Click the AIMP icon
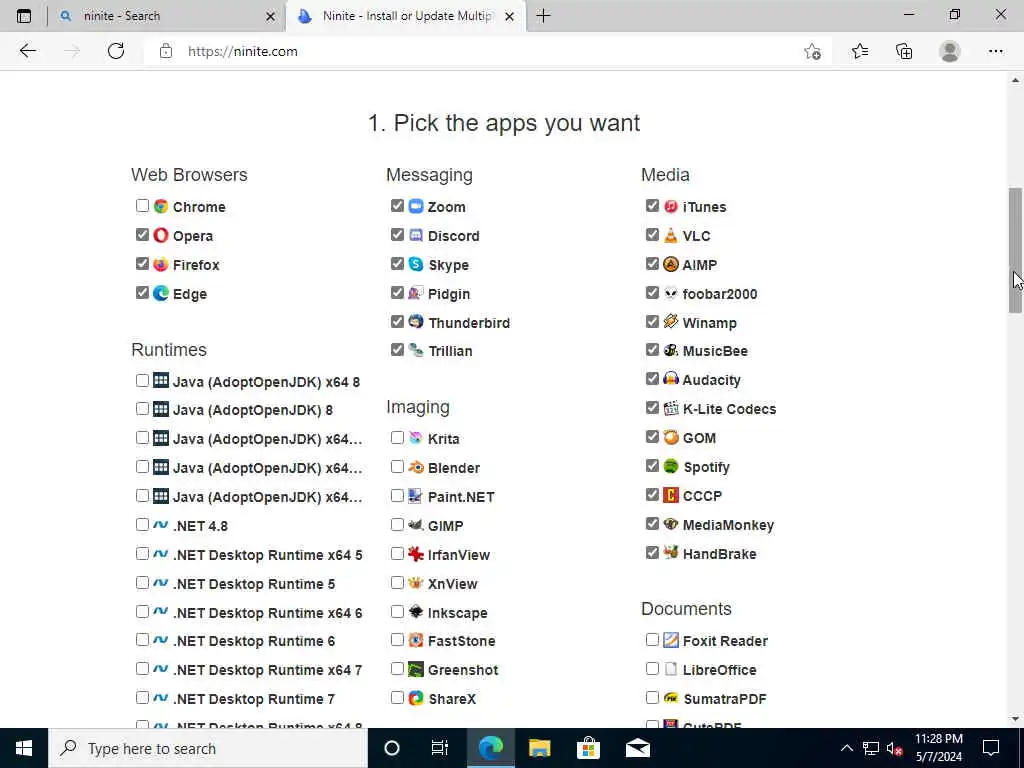 click(x=671, y=264)
